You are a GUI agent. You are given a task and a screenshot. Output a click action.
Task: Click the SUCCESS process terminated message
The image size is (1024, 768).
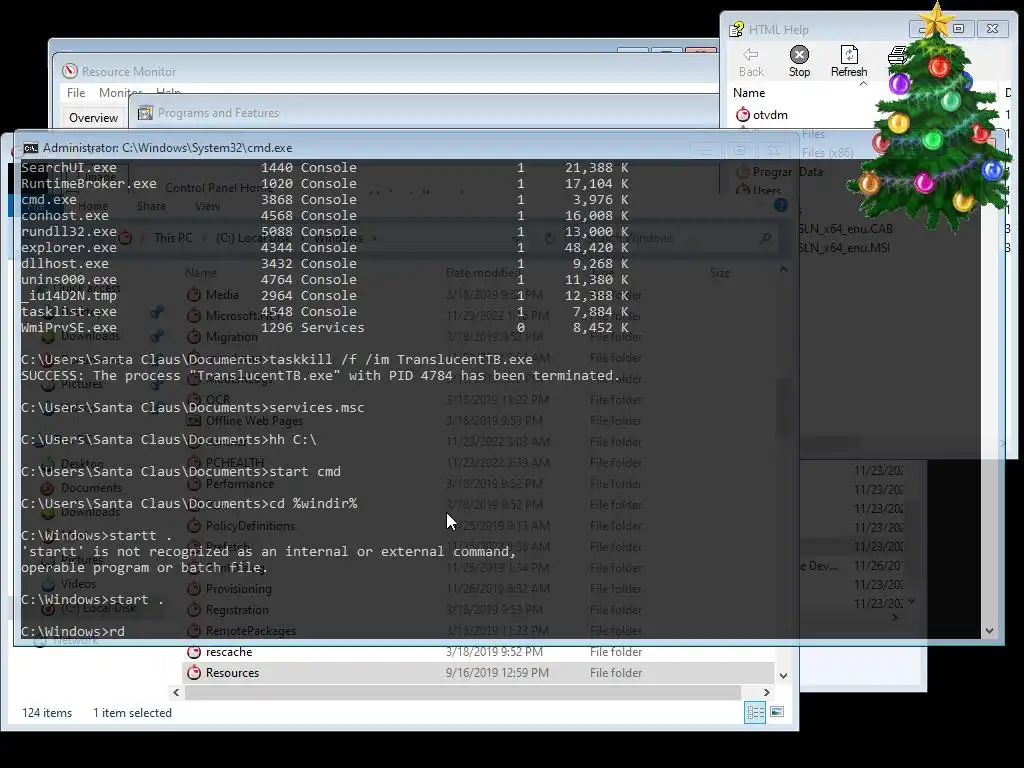pyautogui.click(x=321, y=376)
